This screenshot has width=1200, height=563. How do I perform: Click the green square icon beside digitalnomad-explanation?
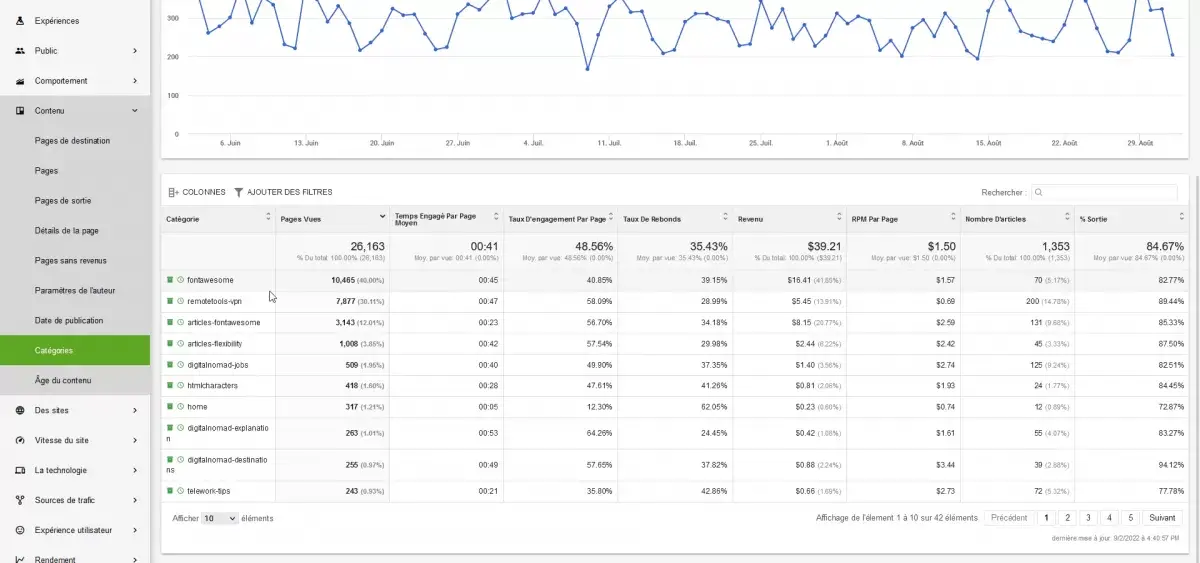tap(170, 428)
